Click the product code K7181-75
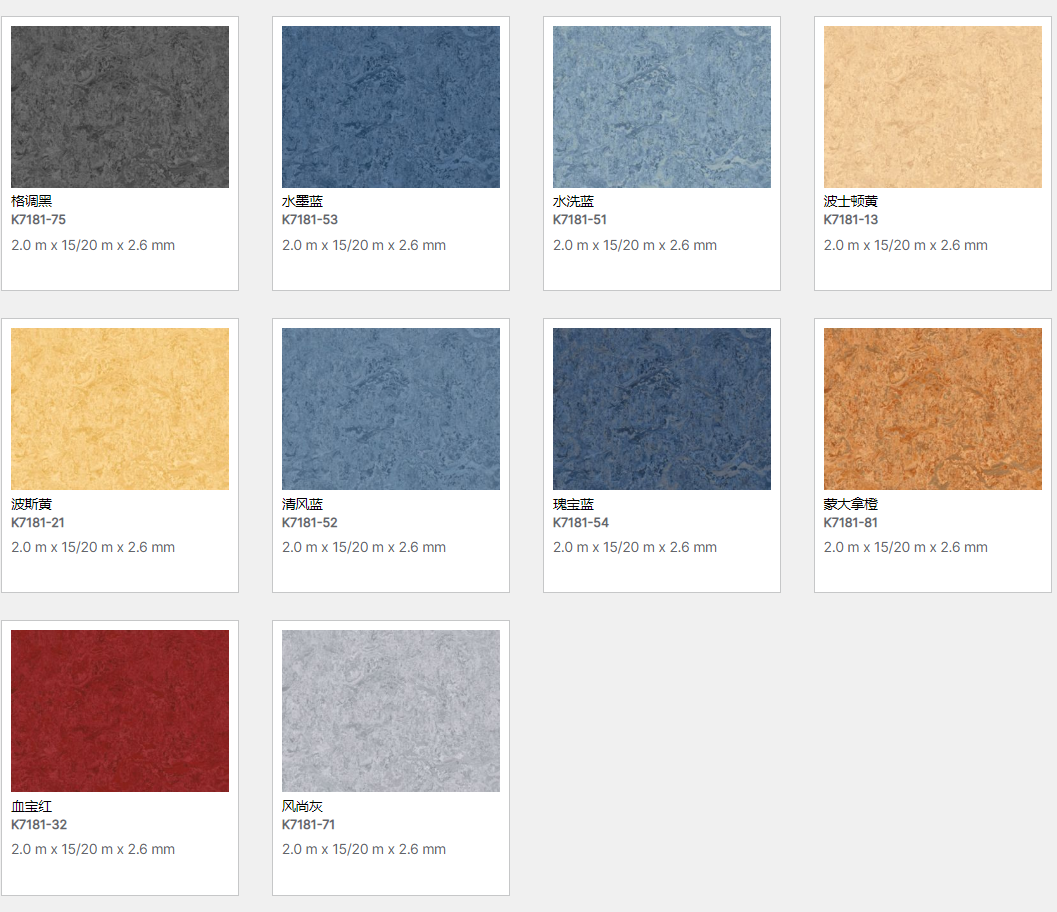Viewport: 1057px width, 912px height. [38, 220]
